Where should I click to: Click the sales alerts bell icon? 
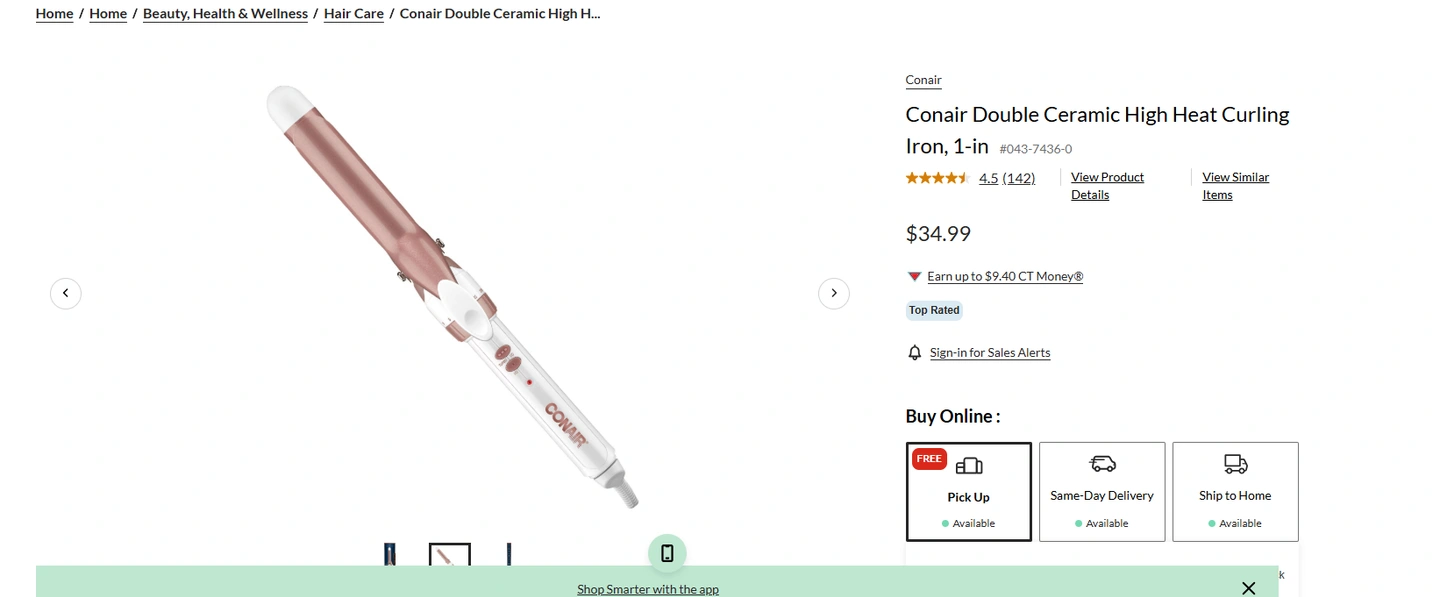click(914, 352)
